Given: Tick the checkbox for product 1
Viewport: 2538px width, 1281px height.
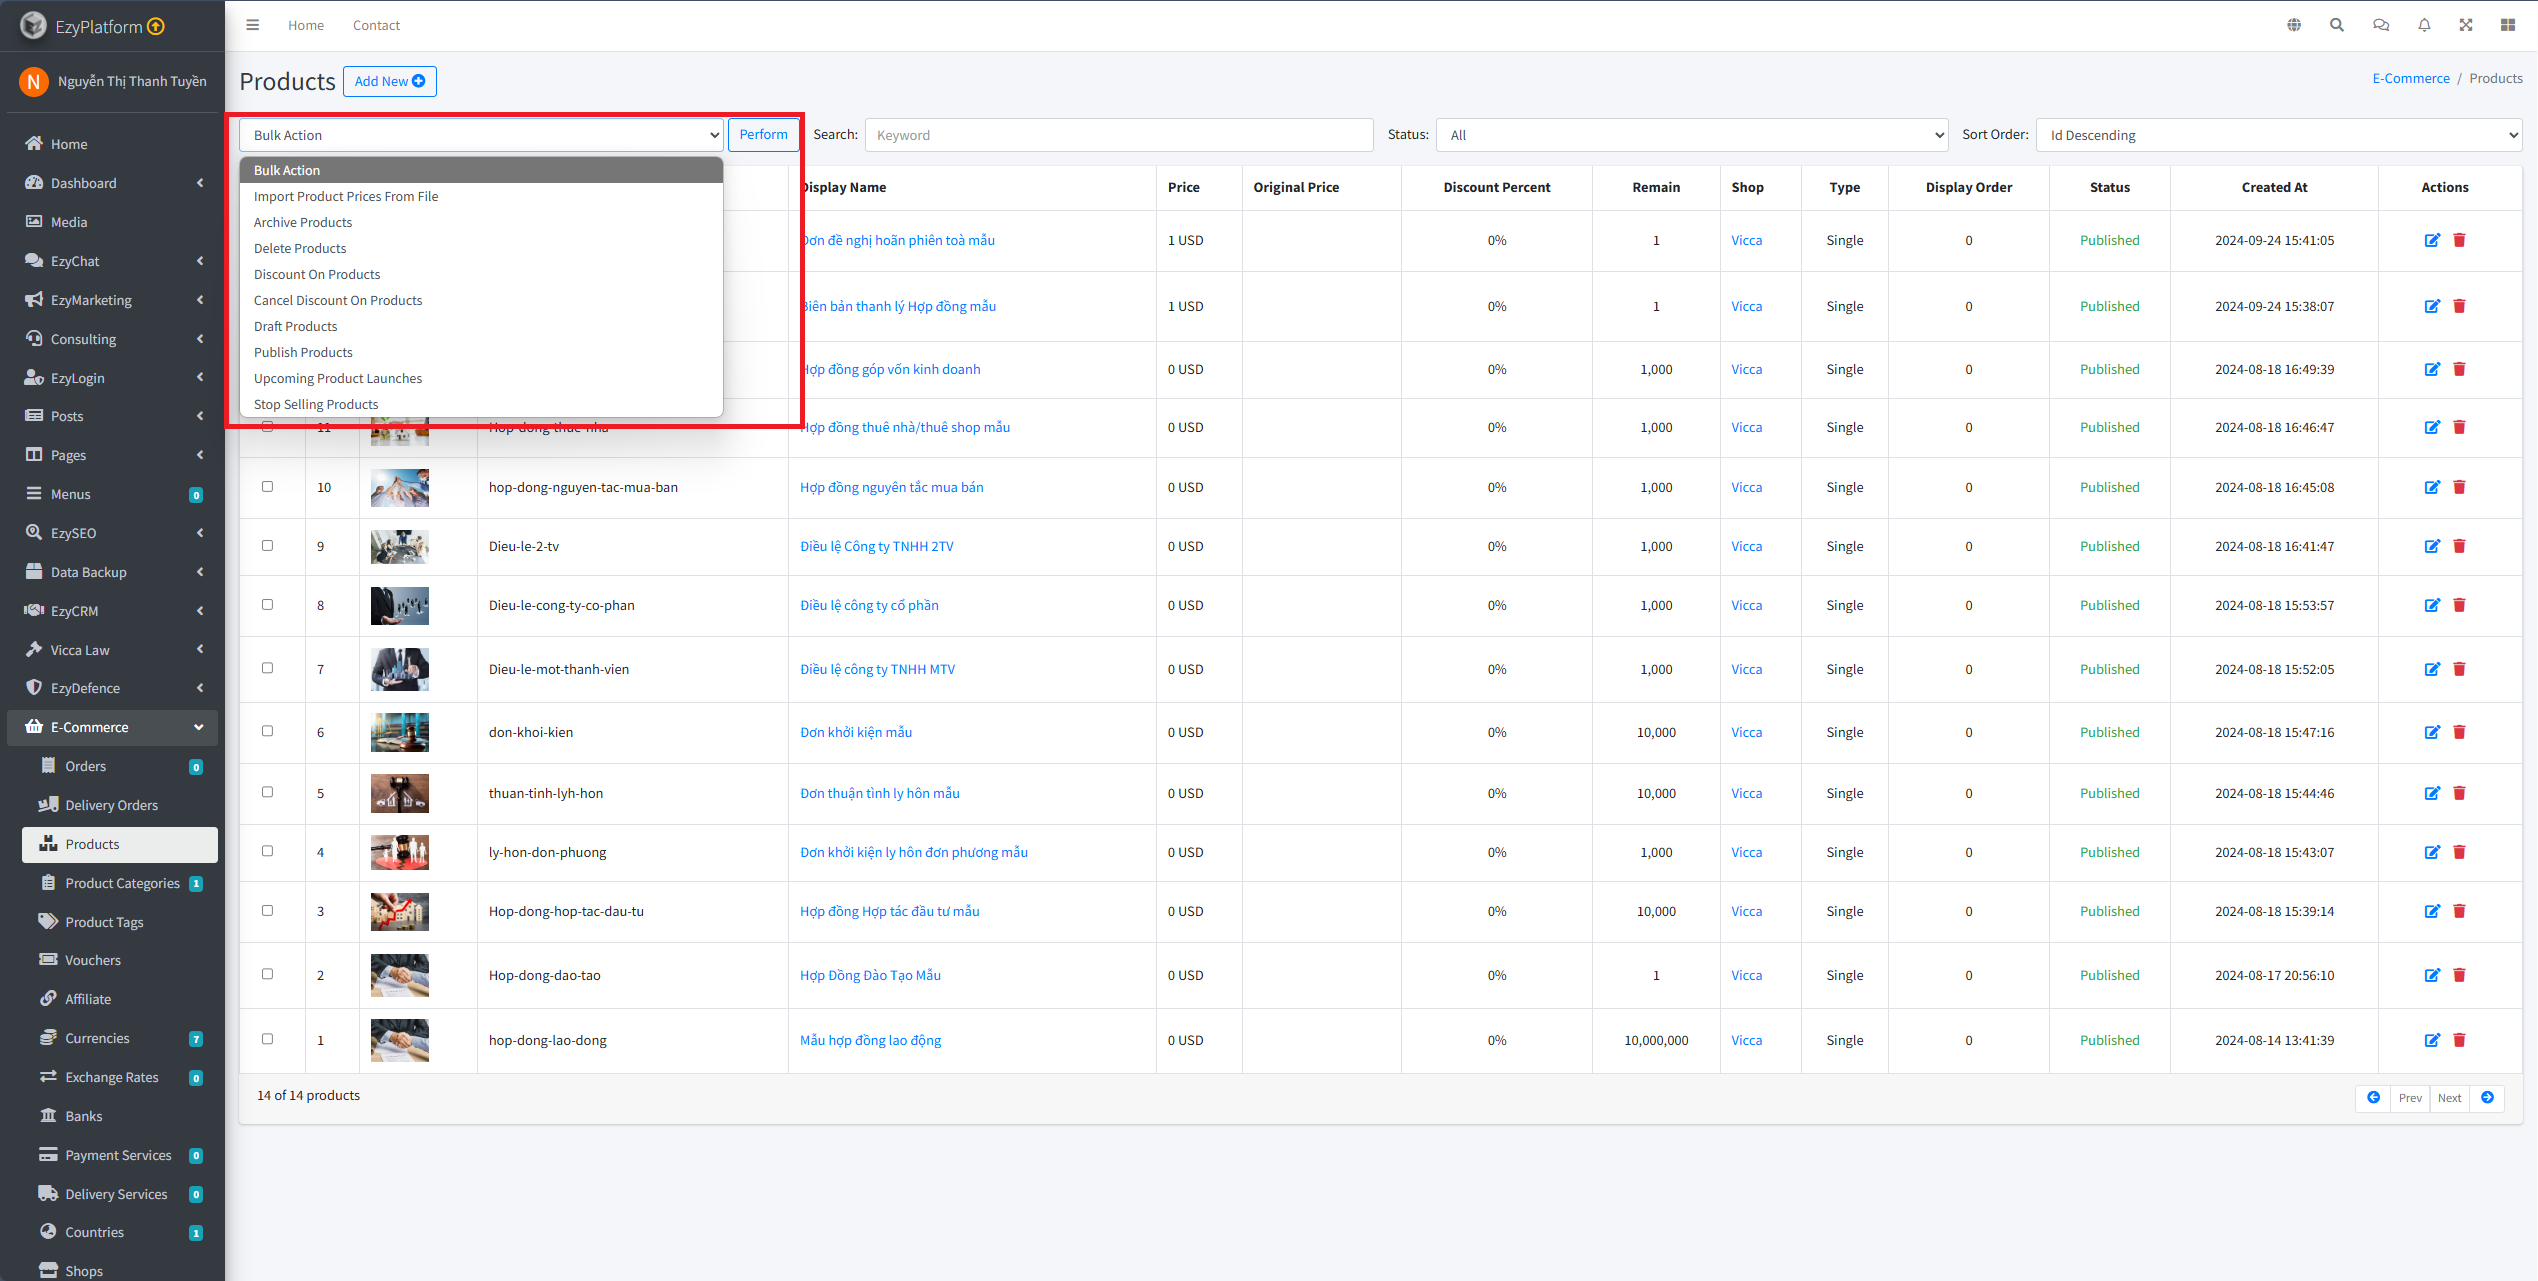Looking at the screenshot, I should click(x=267, y=1039).
